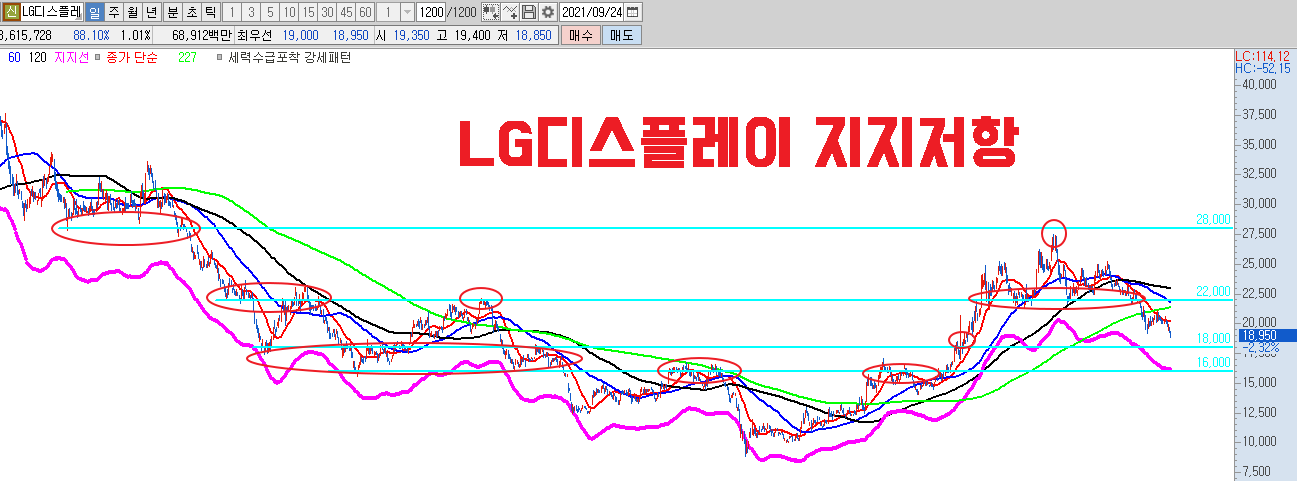Select the 월 (monthly) chart period

pyautogui.click(x=133, y=13)
